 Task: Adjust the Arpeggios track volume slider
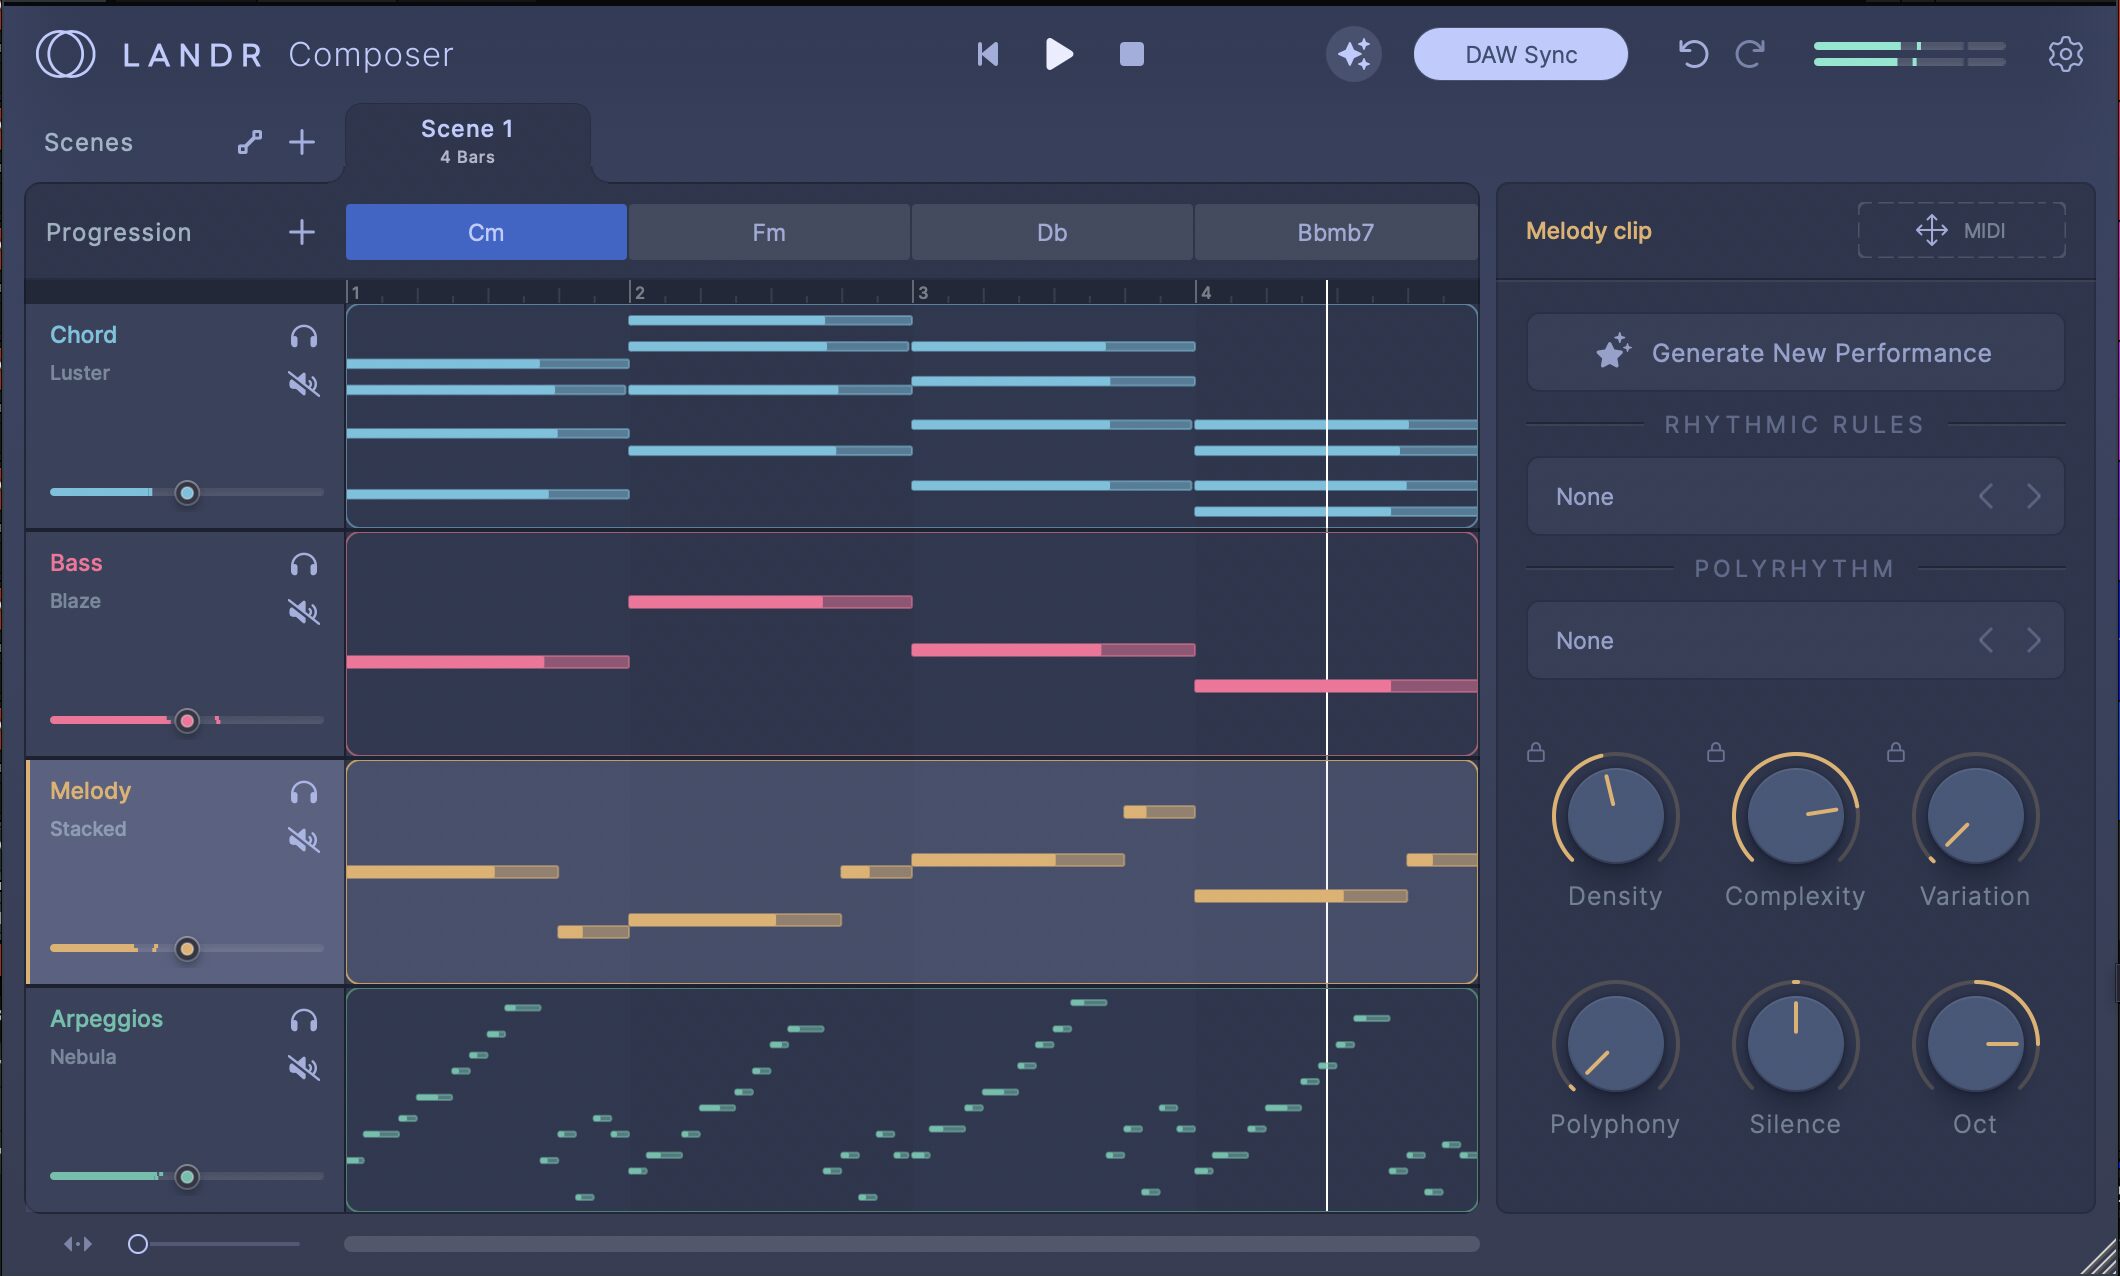[187, 1177]
